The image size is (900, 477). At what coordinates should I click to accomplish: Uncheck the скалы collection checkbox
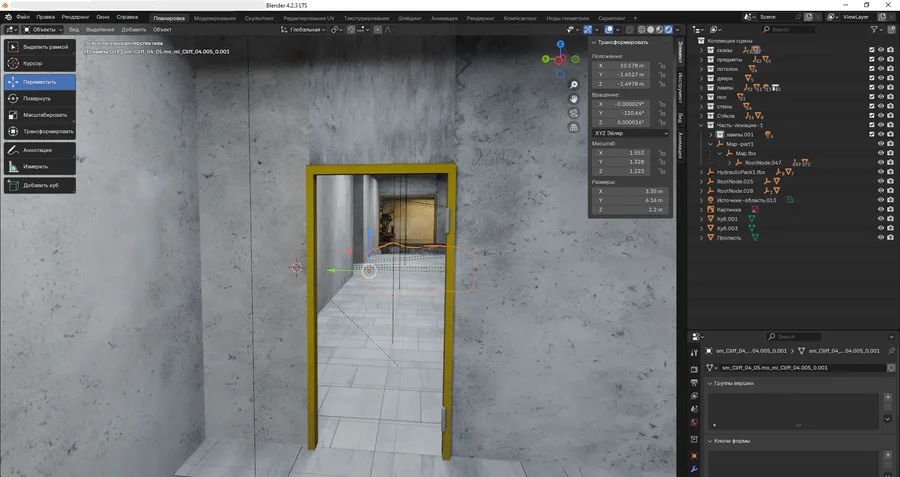pyautogui.click(x=872, y=50)
